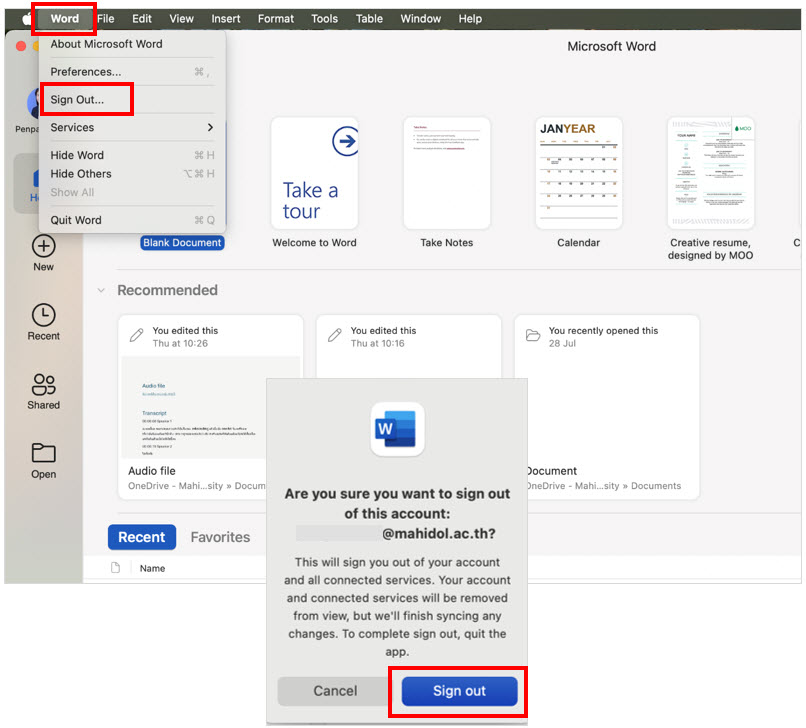This screenshot has height=728, width=806.
Task: Click the Apple menu icon
Action: (x=25, y=19)
